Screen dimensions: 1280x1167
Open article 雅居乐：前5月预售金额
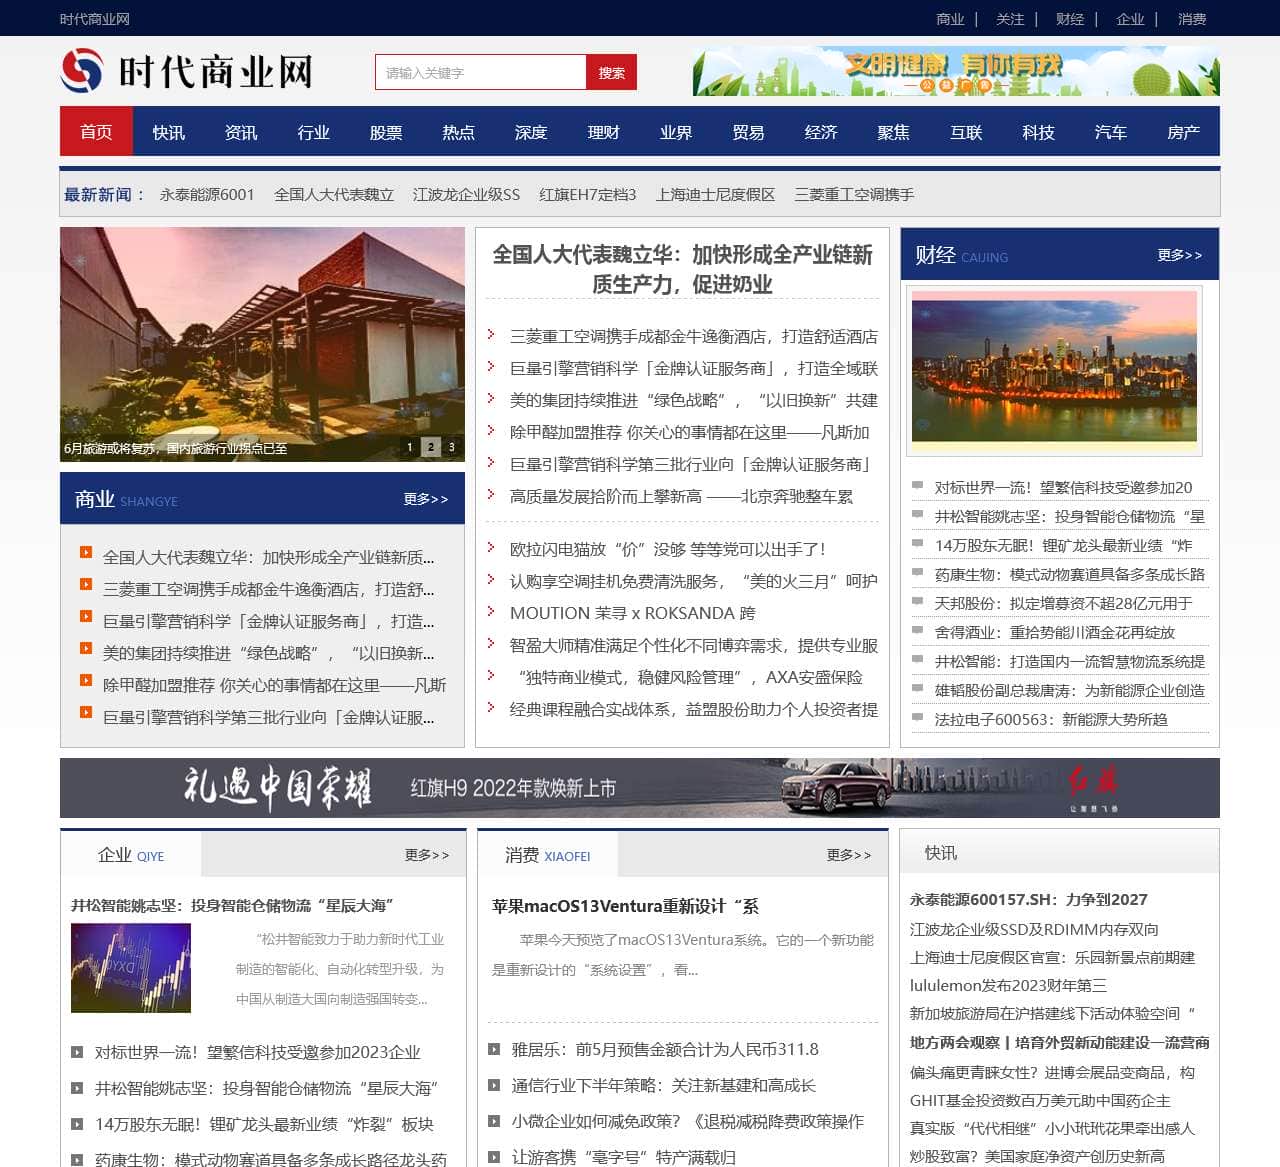[x=665, y=1049]
